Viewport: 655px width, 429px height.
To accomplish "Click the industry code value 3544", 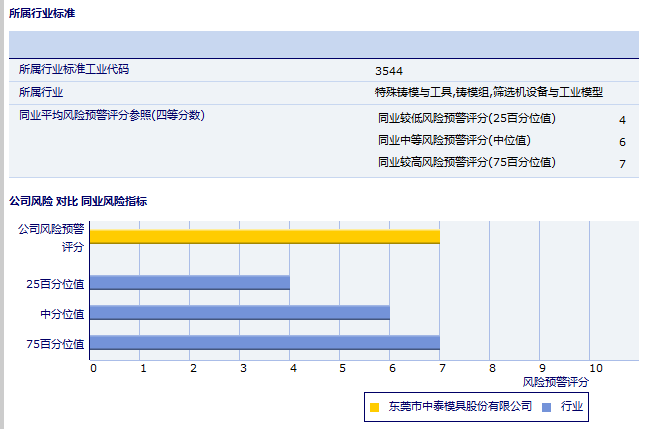I will point(389,71).
